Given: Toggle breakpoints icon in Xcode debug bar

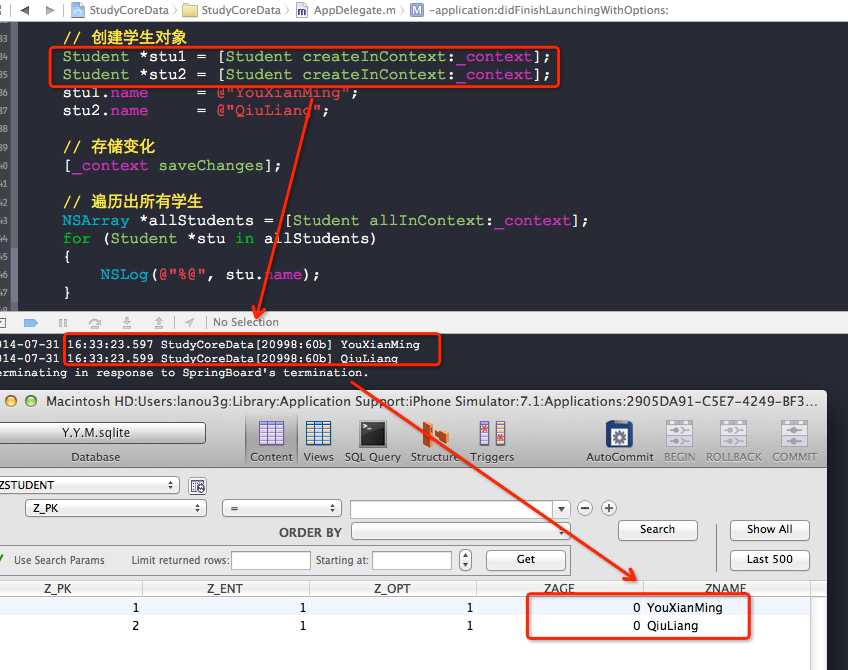Looking at the screenshot, I should click(31, 323).
